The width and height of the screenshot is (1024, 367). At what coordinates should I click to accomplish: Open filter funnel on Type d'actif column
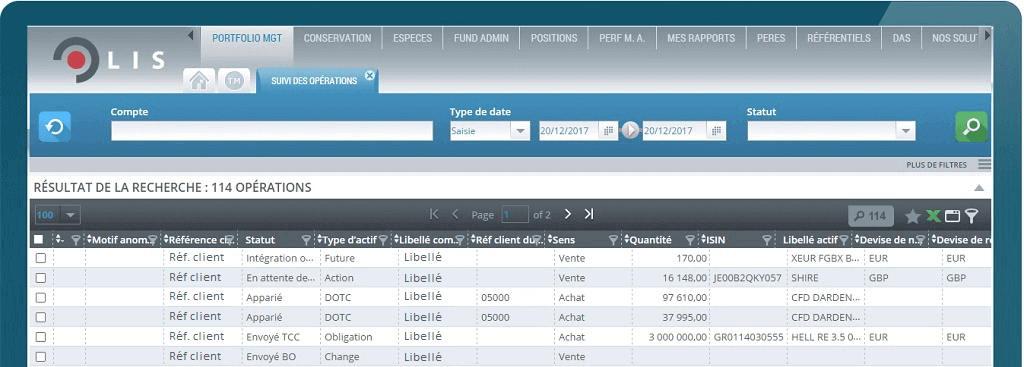point(383,240)
